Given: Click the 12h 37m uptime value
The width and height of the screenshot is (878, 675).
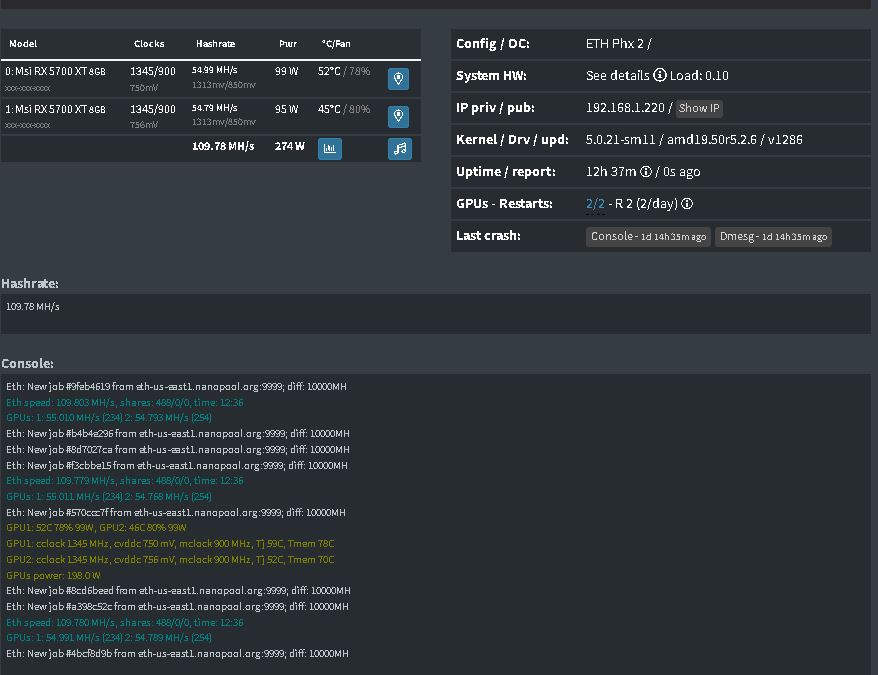Looking at the screenshot, I should coord(611,171).
